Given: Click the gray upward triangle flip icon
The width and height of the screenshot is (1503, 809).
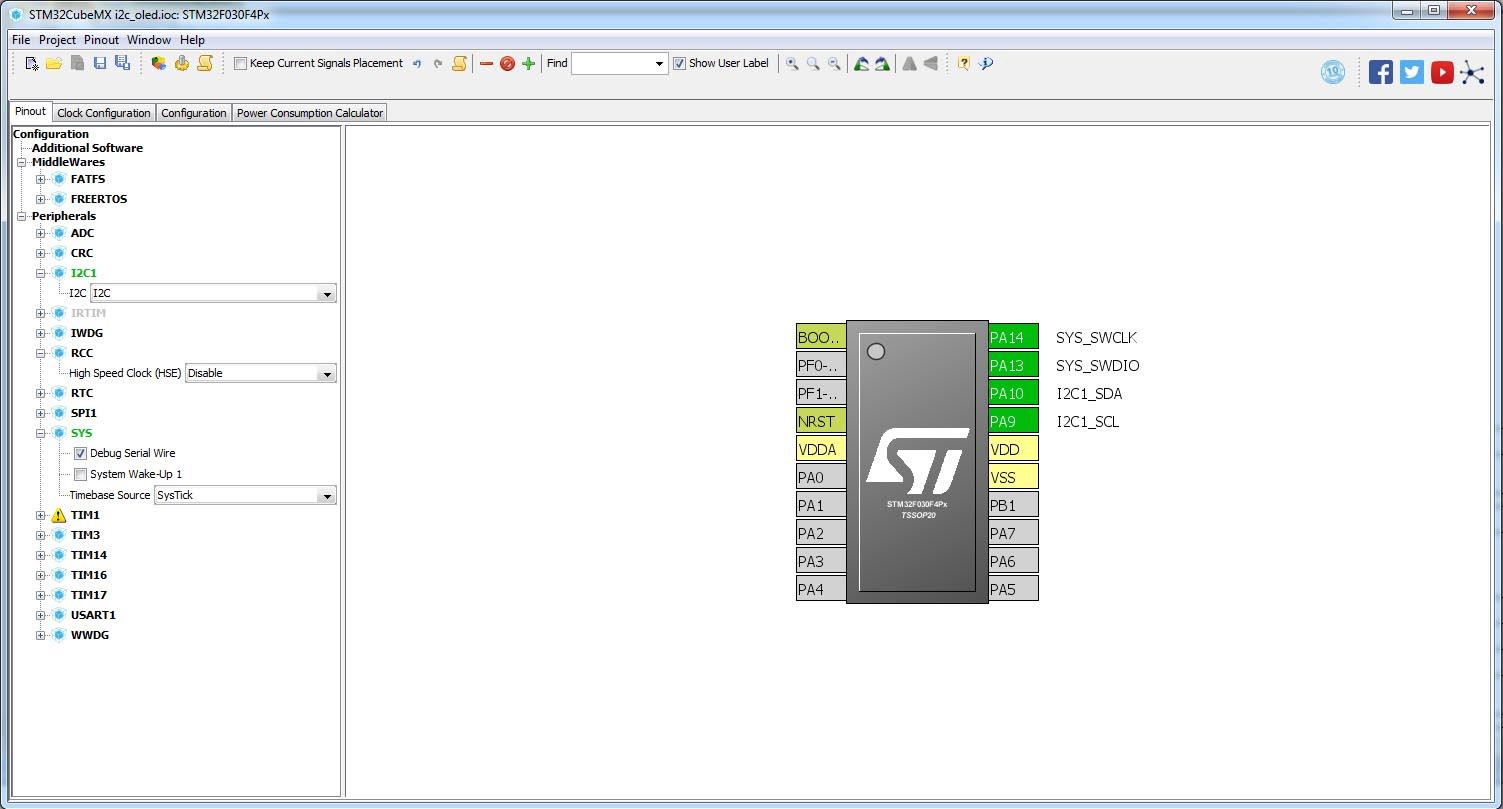Looking at the screenshot, I should 909,63.
